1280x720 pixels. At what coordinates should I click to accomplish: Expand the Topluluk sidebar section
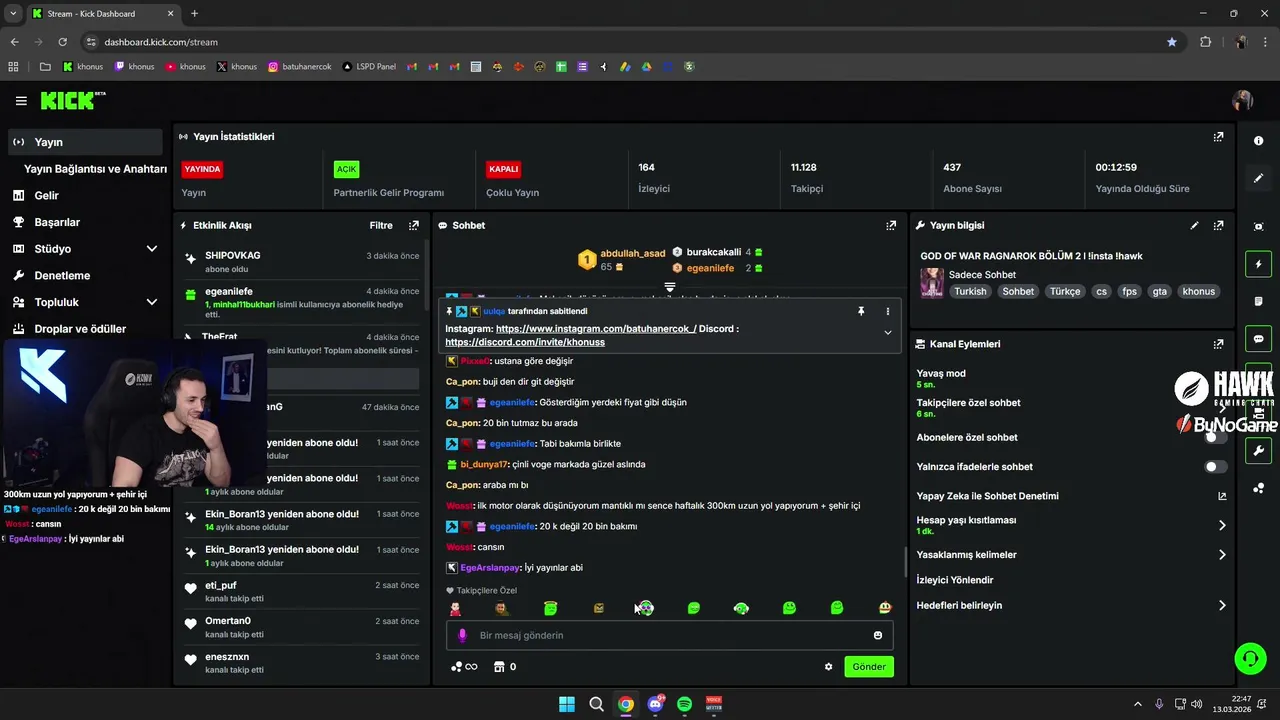pyautogui.click(x=152, y=302)
